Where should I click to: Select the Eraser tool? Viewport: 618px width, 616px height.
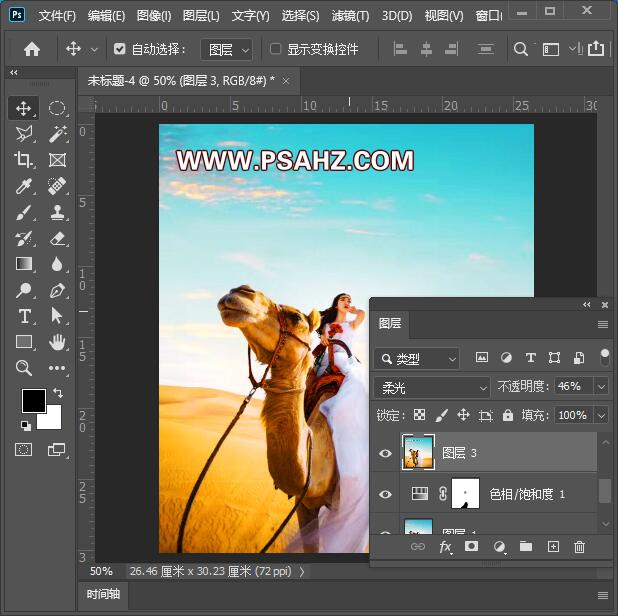[x=57, y=238]
